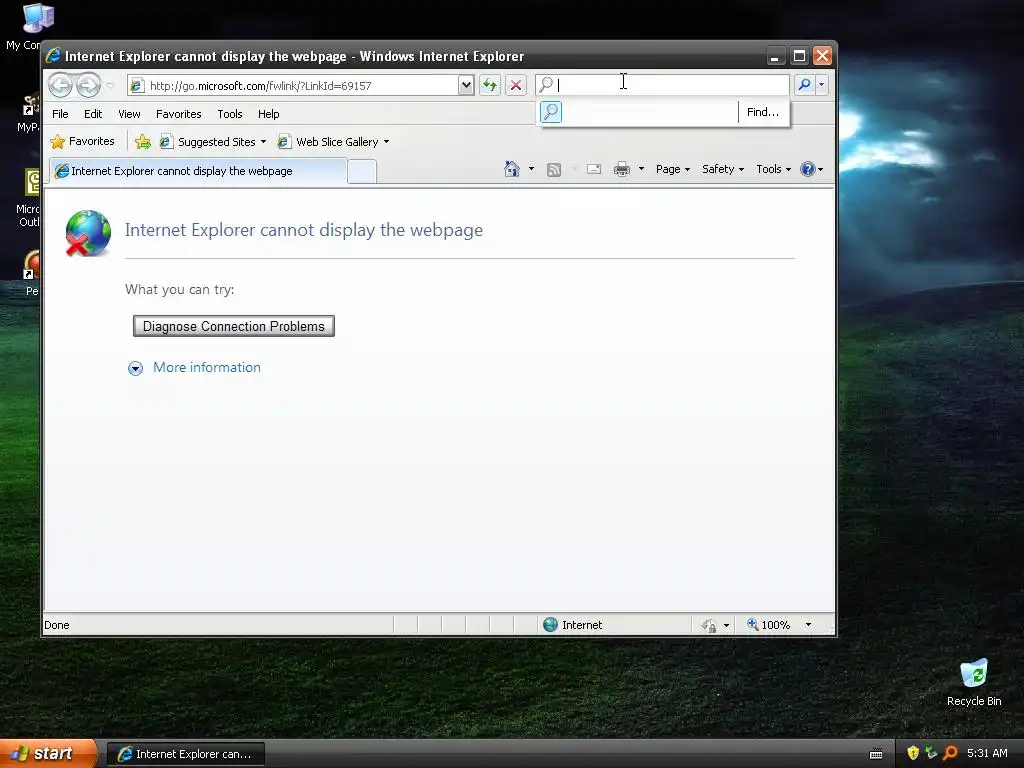Click the green Refresh arrows icon
This screenshot has width=1024, height=768.
pos(490,85)
